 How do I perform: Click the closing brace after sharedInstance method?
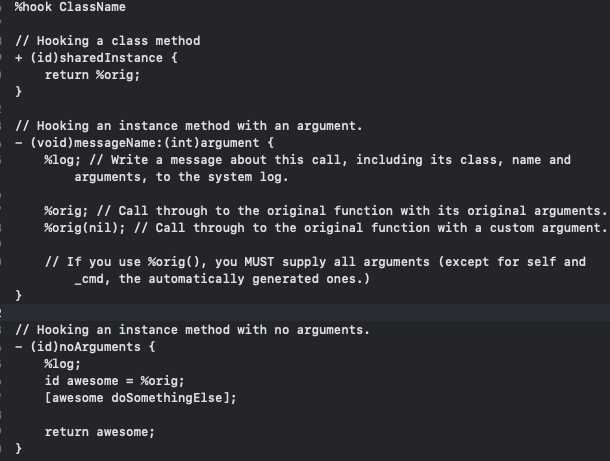(18, 91)
